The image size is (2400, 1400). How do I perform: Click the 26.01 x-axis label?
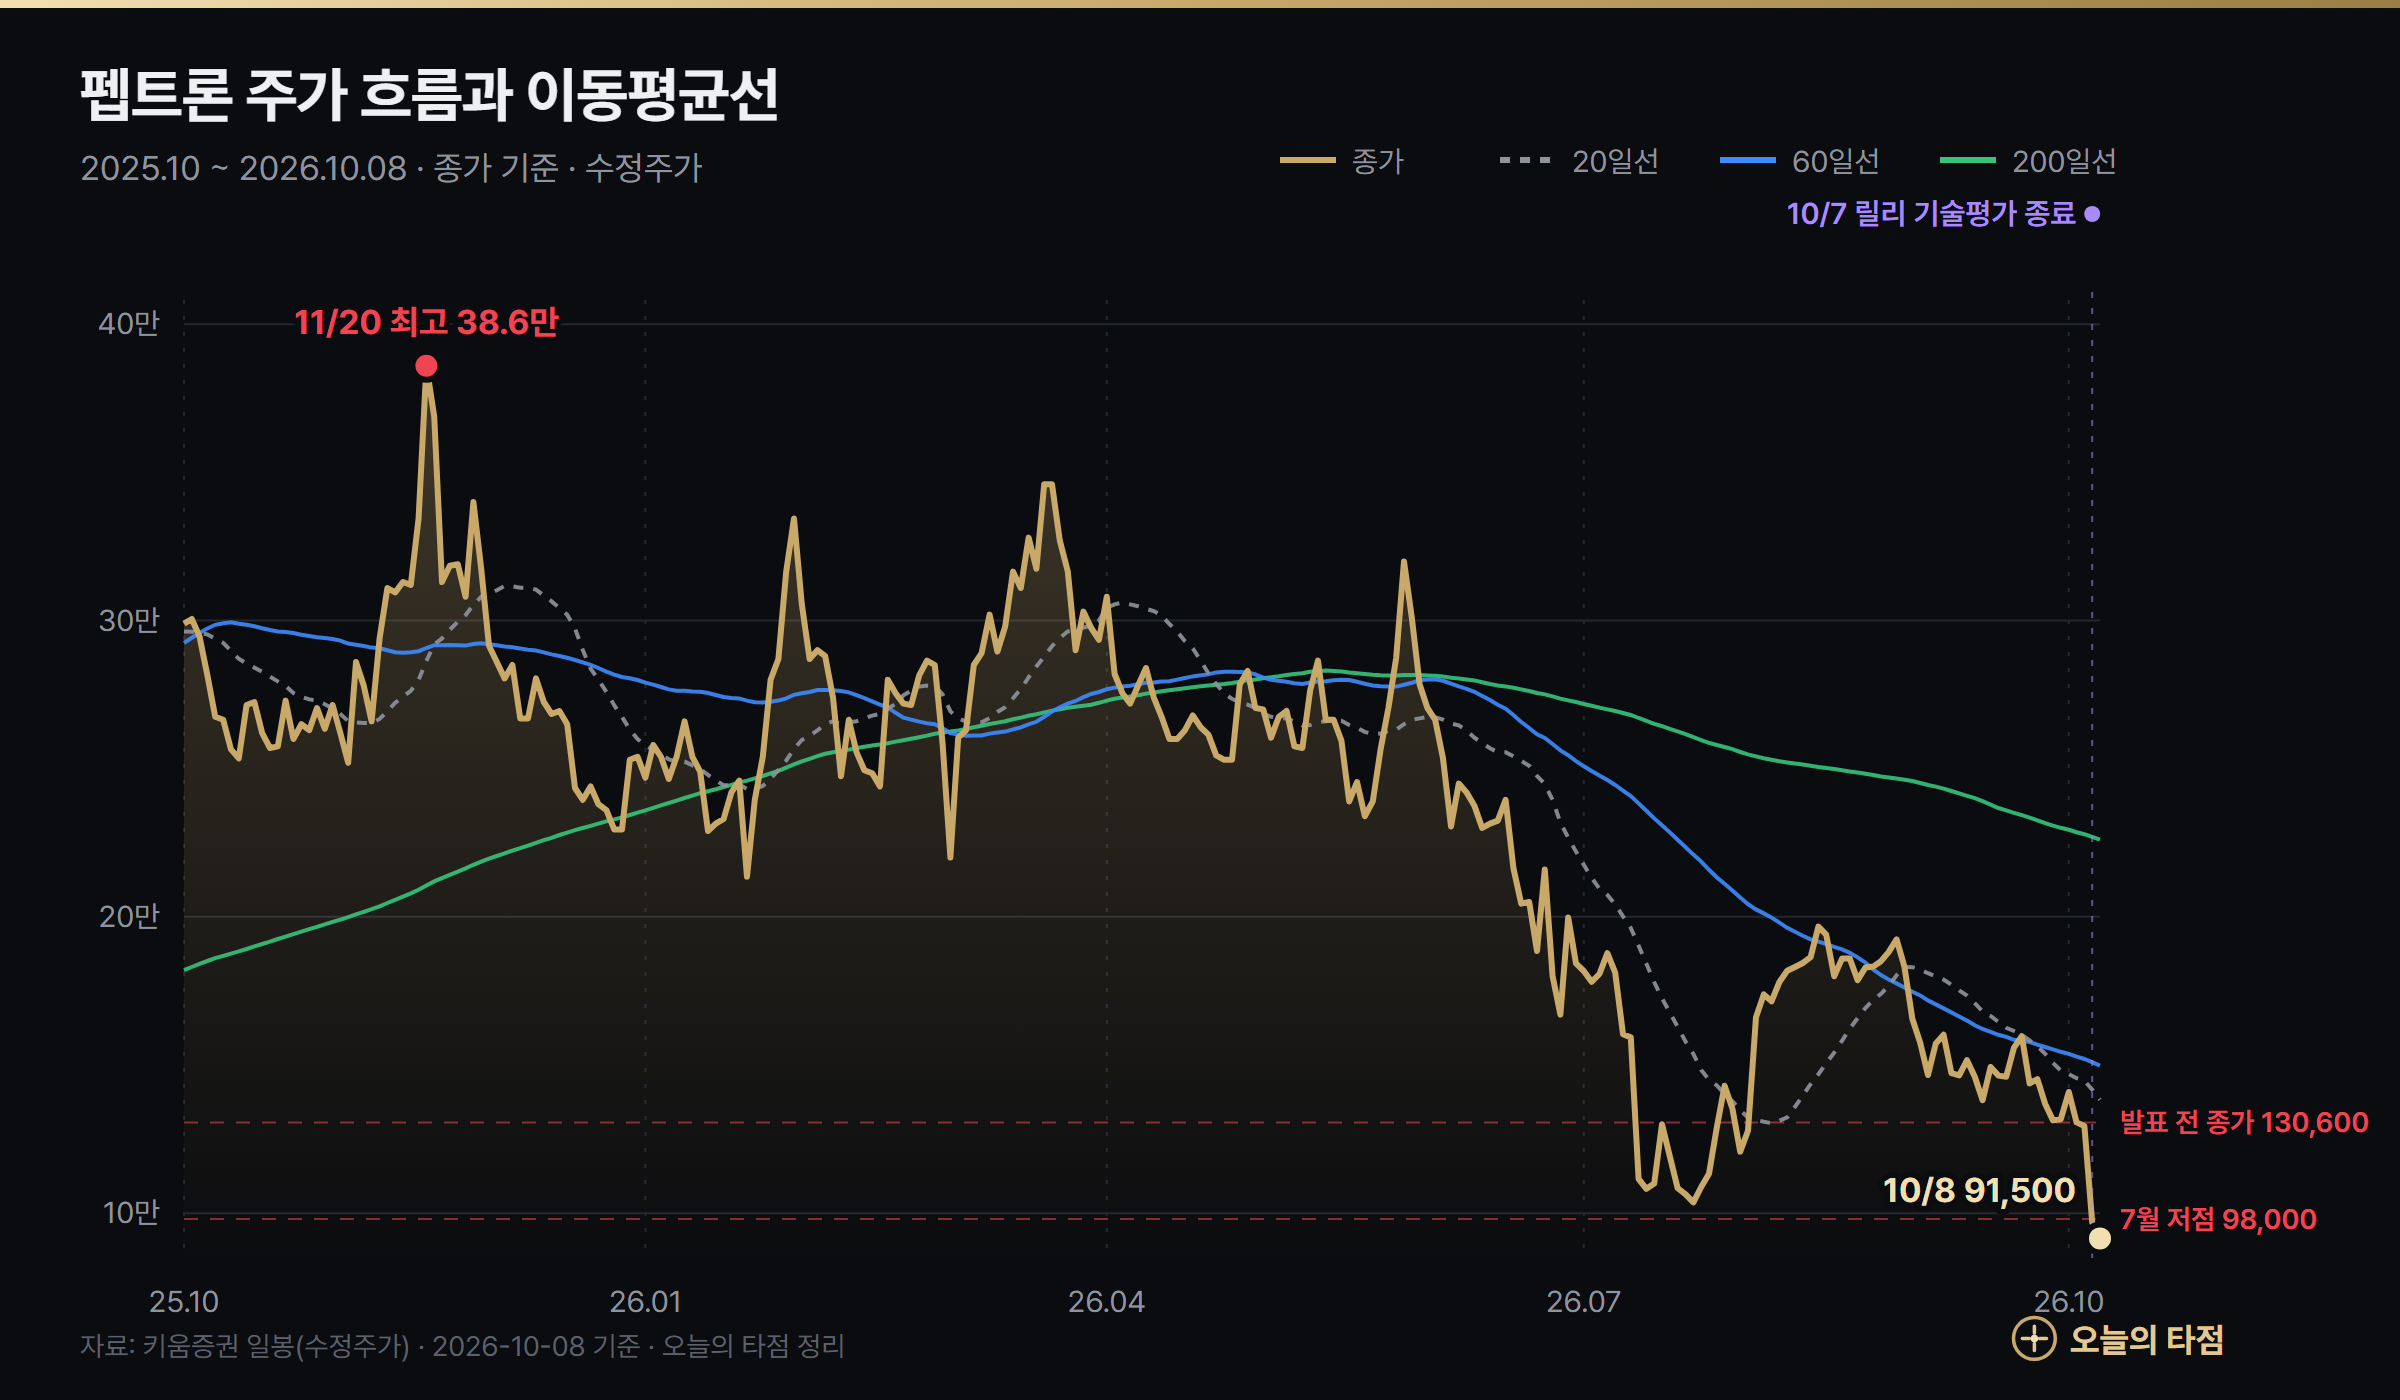tap(645, 1302)
